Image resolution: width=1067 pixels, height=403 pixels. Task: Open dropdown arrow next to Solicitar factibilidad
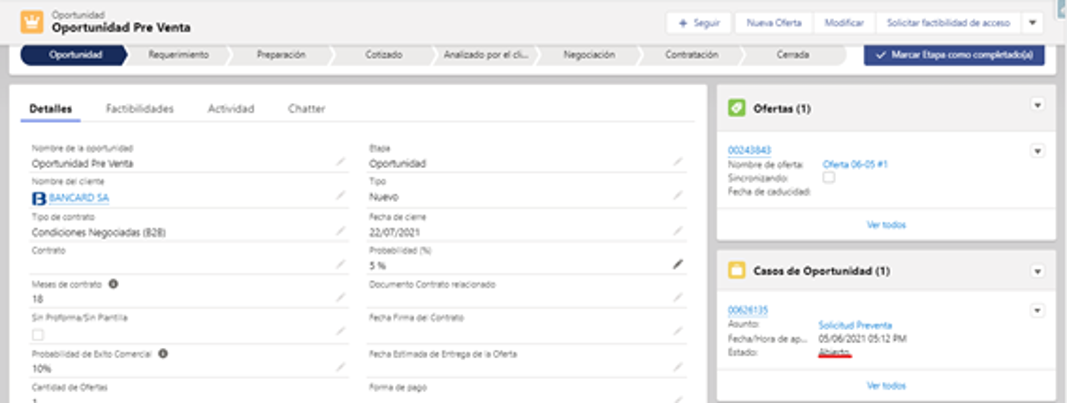[1032, 22]
